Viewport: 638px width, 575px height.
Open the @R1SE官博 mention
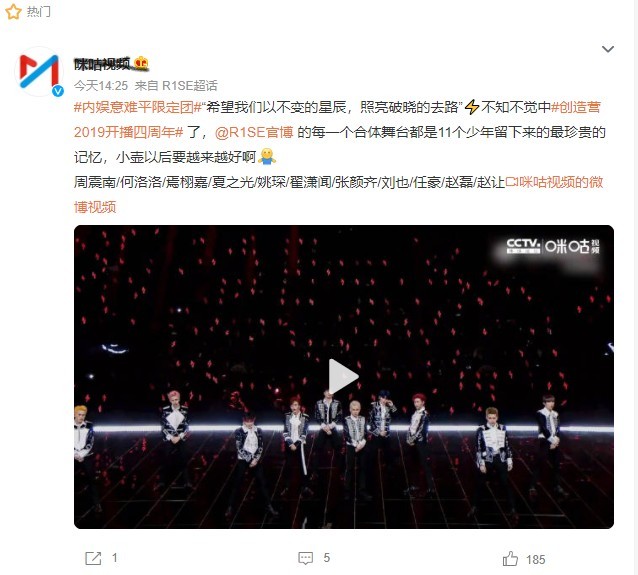[x=254, y=133]
